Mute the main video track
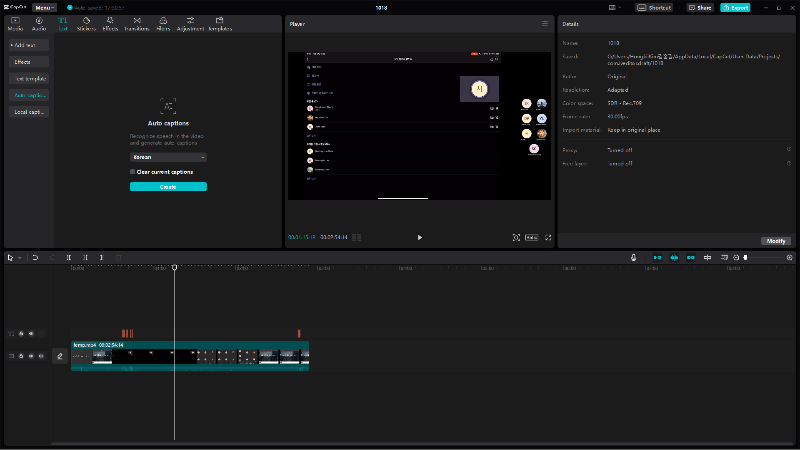Image resolution: width=800 pixels, height=450 pixels. pyautogui.click(x=41, y=356)
